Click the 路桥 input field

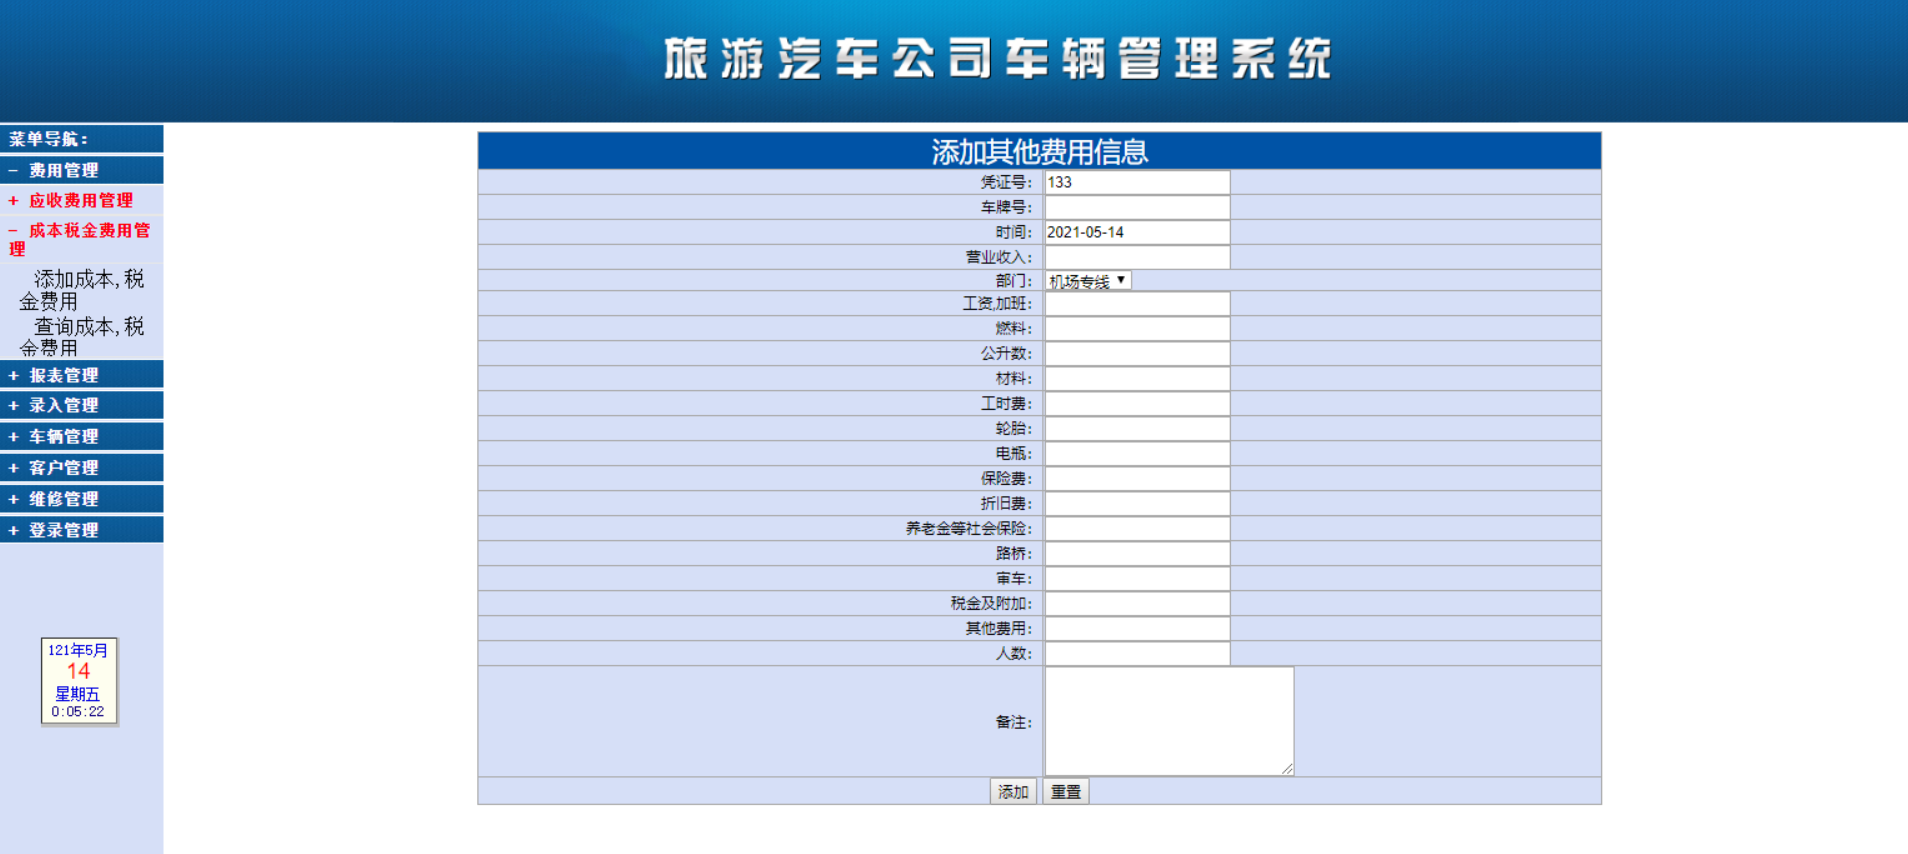coord(1137,553)
